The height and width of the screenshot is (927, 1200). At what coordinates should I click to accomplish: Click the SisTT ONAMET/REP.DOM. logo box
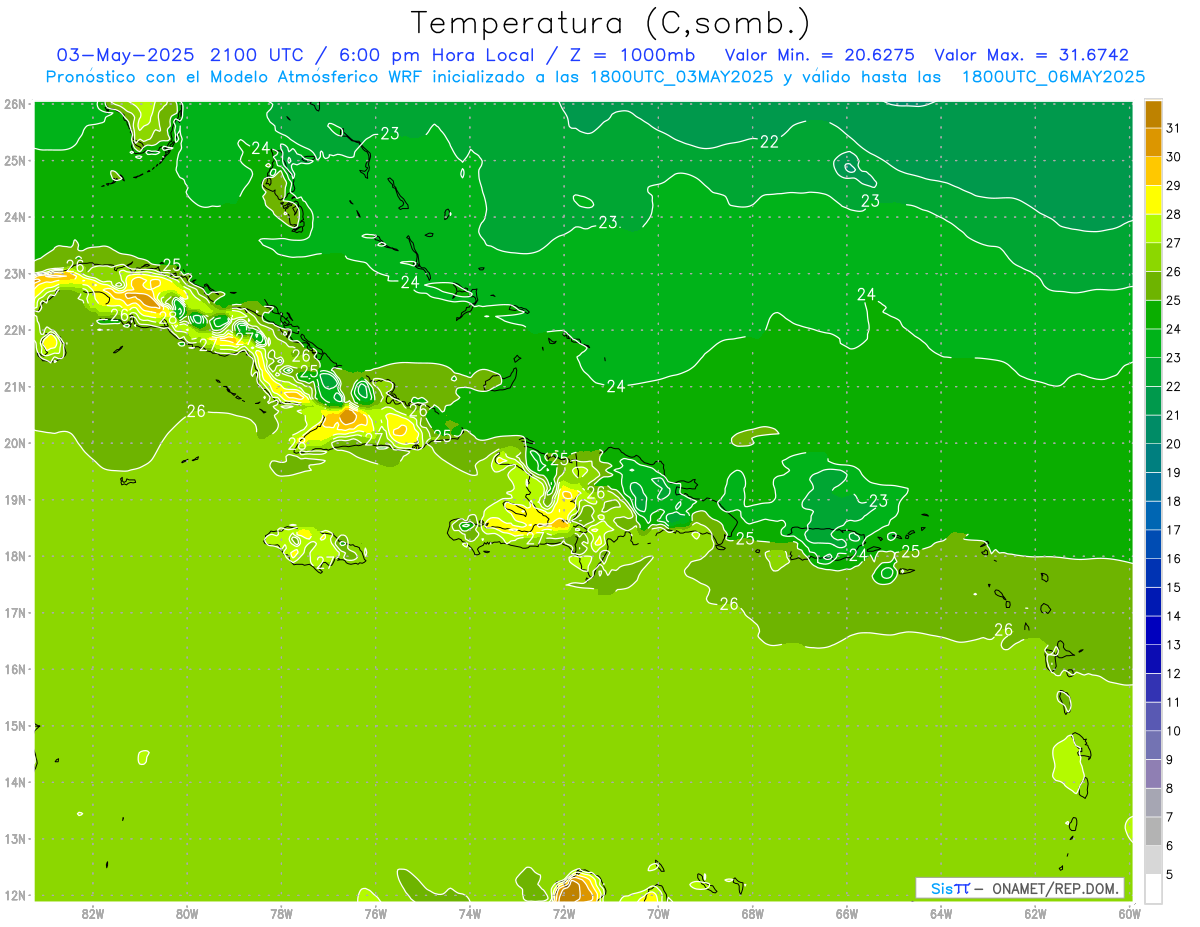tap(1019, 888)
